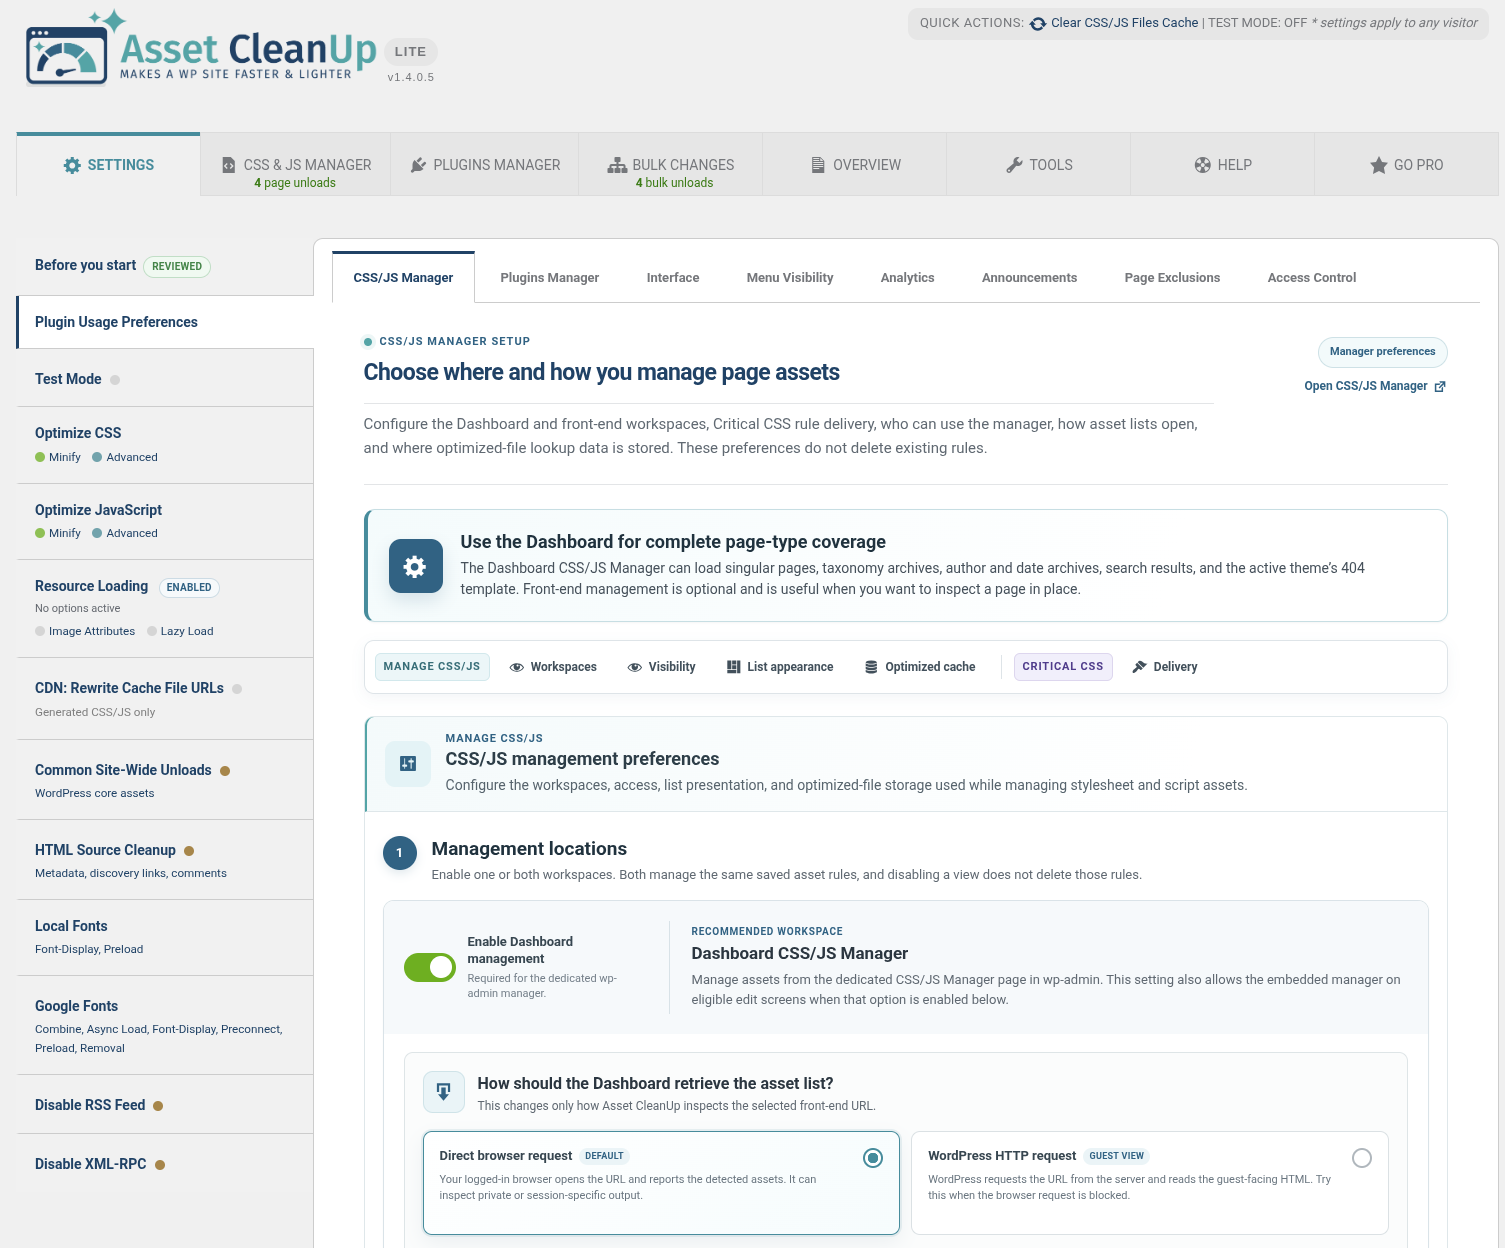Image resolution: width=1505 pixels, height=1248 pixels.
Task: Open Before you start in sidebar
Action: tap(86, 265)
